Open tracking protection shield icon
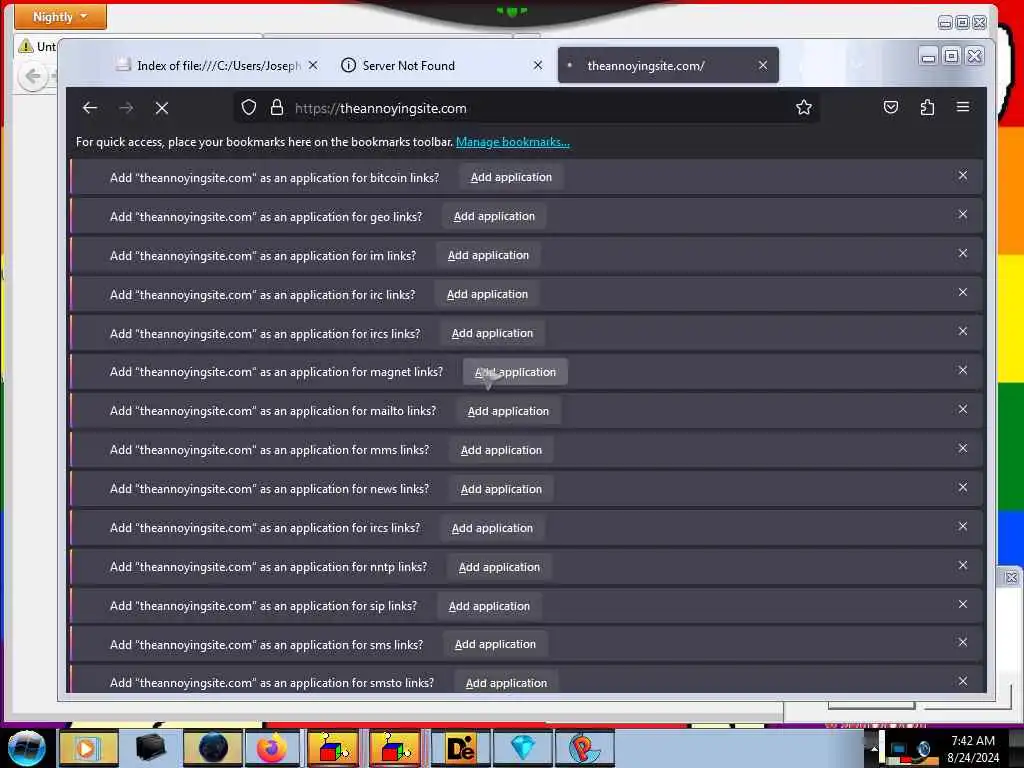 (x=249, y=107)
